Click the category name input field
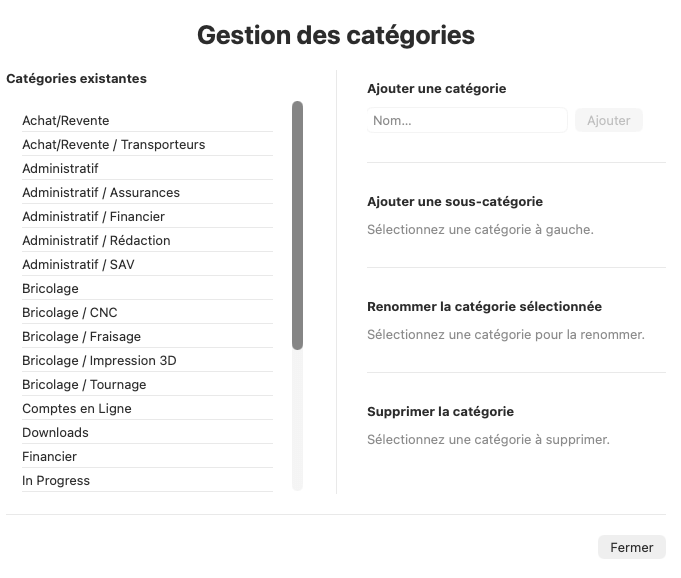Image resolution: width=681 pixels, height=578 pixels. pos(467,121)
